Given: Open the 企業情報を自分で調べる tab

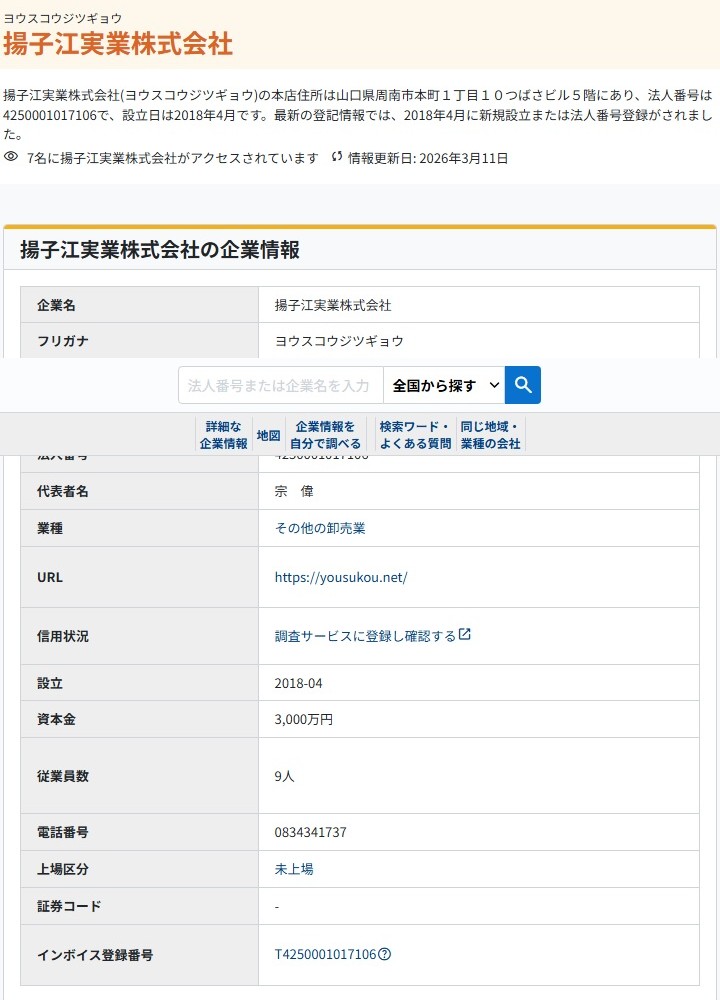Looking at the screenshot, I should (x=325, y=435).
